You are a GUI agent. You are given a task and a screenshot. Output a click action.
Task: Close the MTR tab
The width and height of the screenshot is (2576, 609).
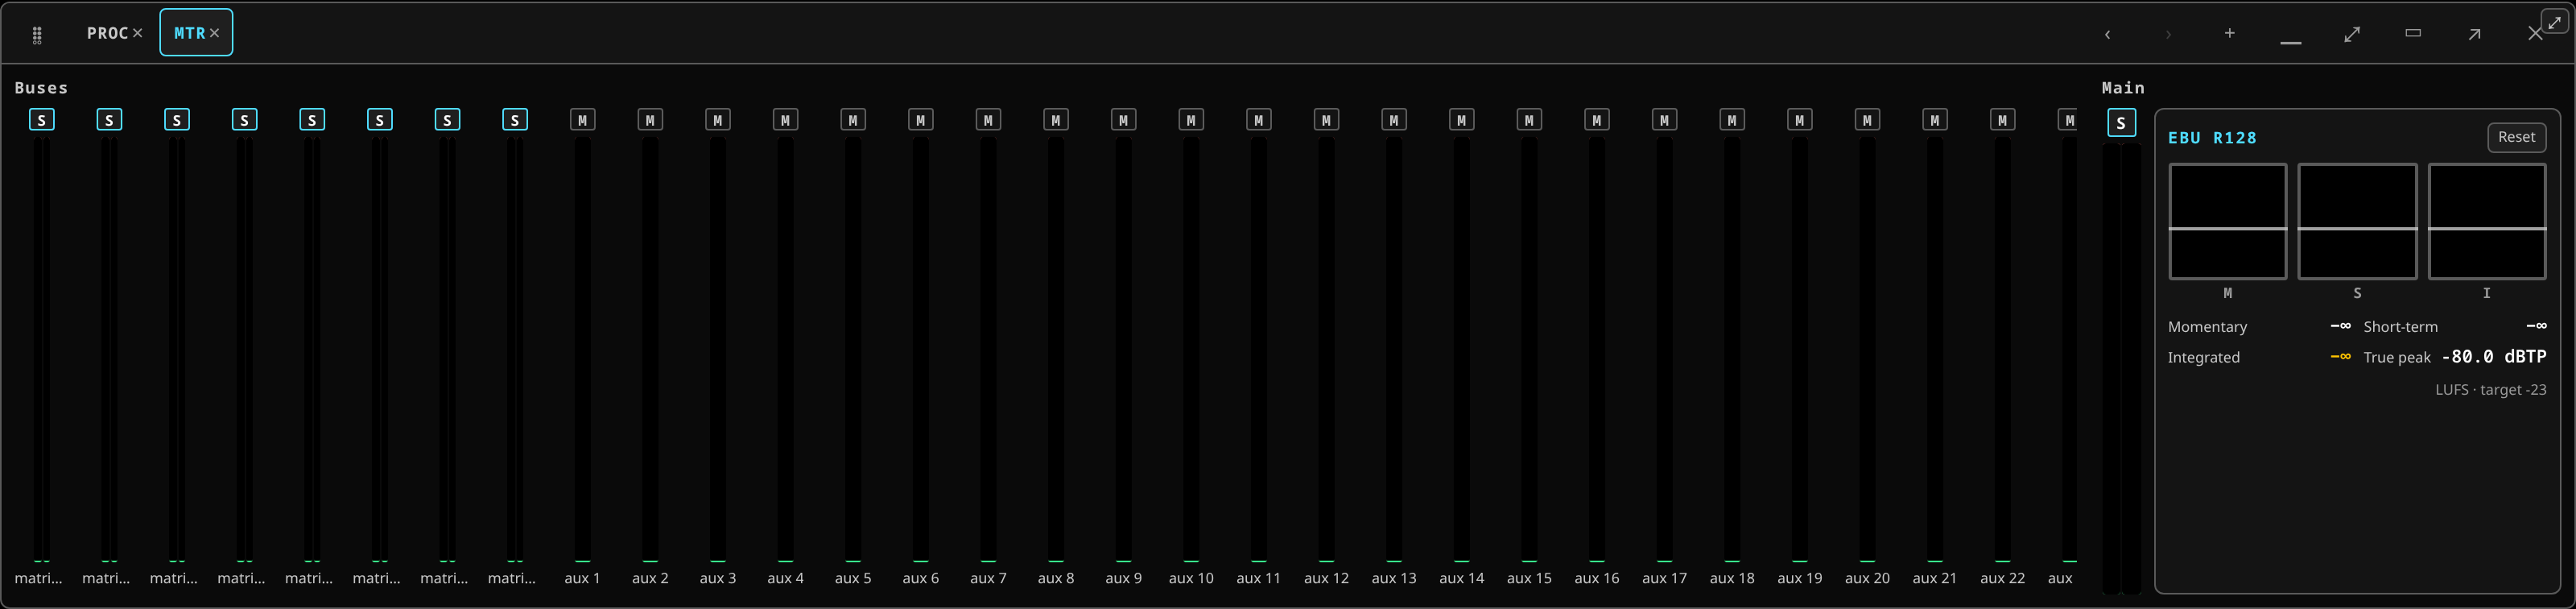coord(214,33)
